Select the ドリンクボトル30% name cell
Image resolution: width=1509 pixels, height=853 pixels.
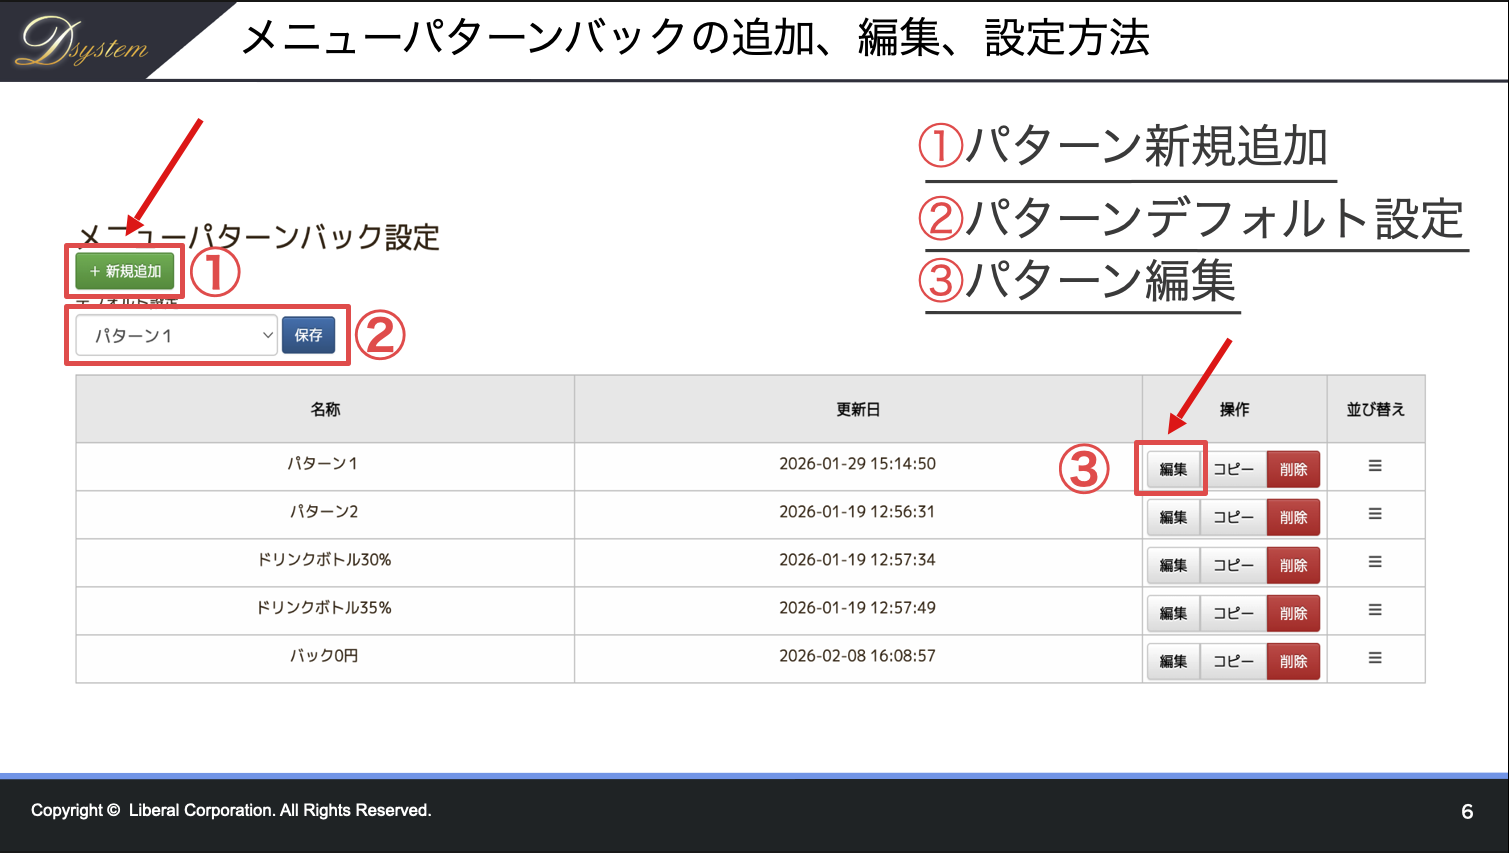[x=325, y=562]
